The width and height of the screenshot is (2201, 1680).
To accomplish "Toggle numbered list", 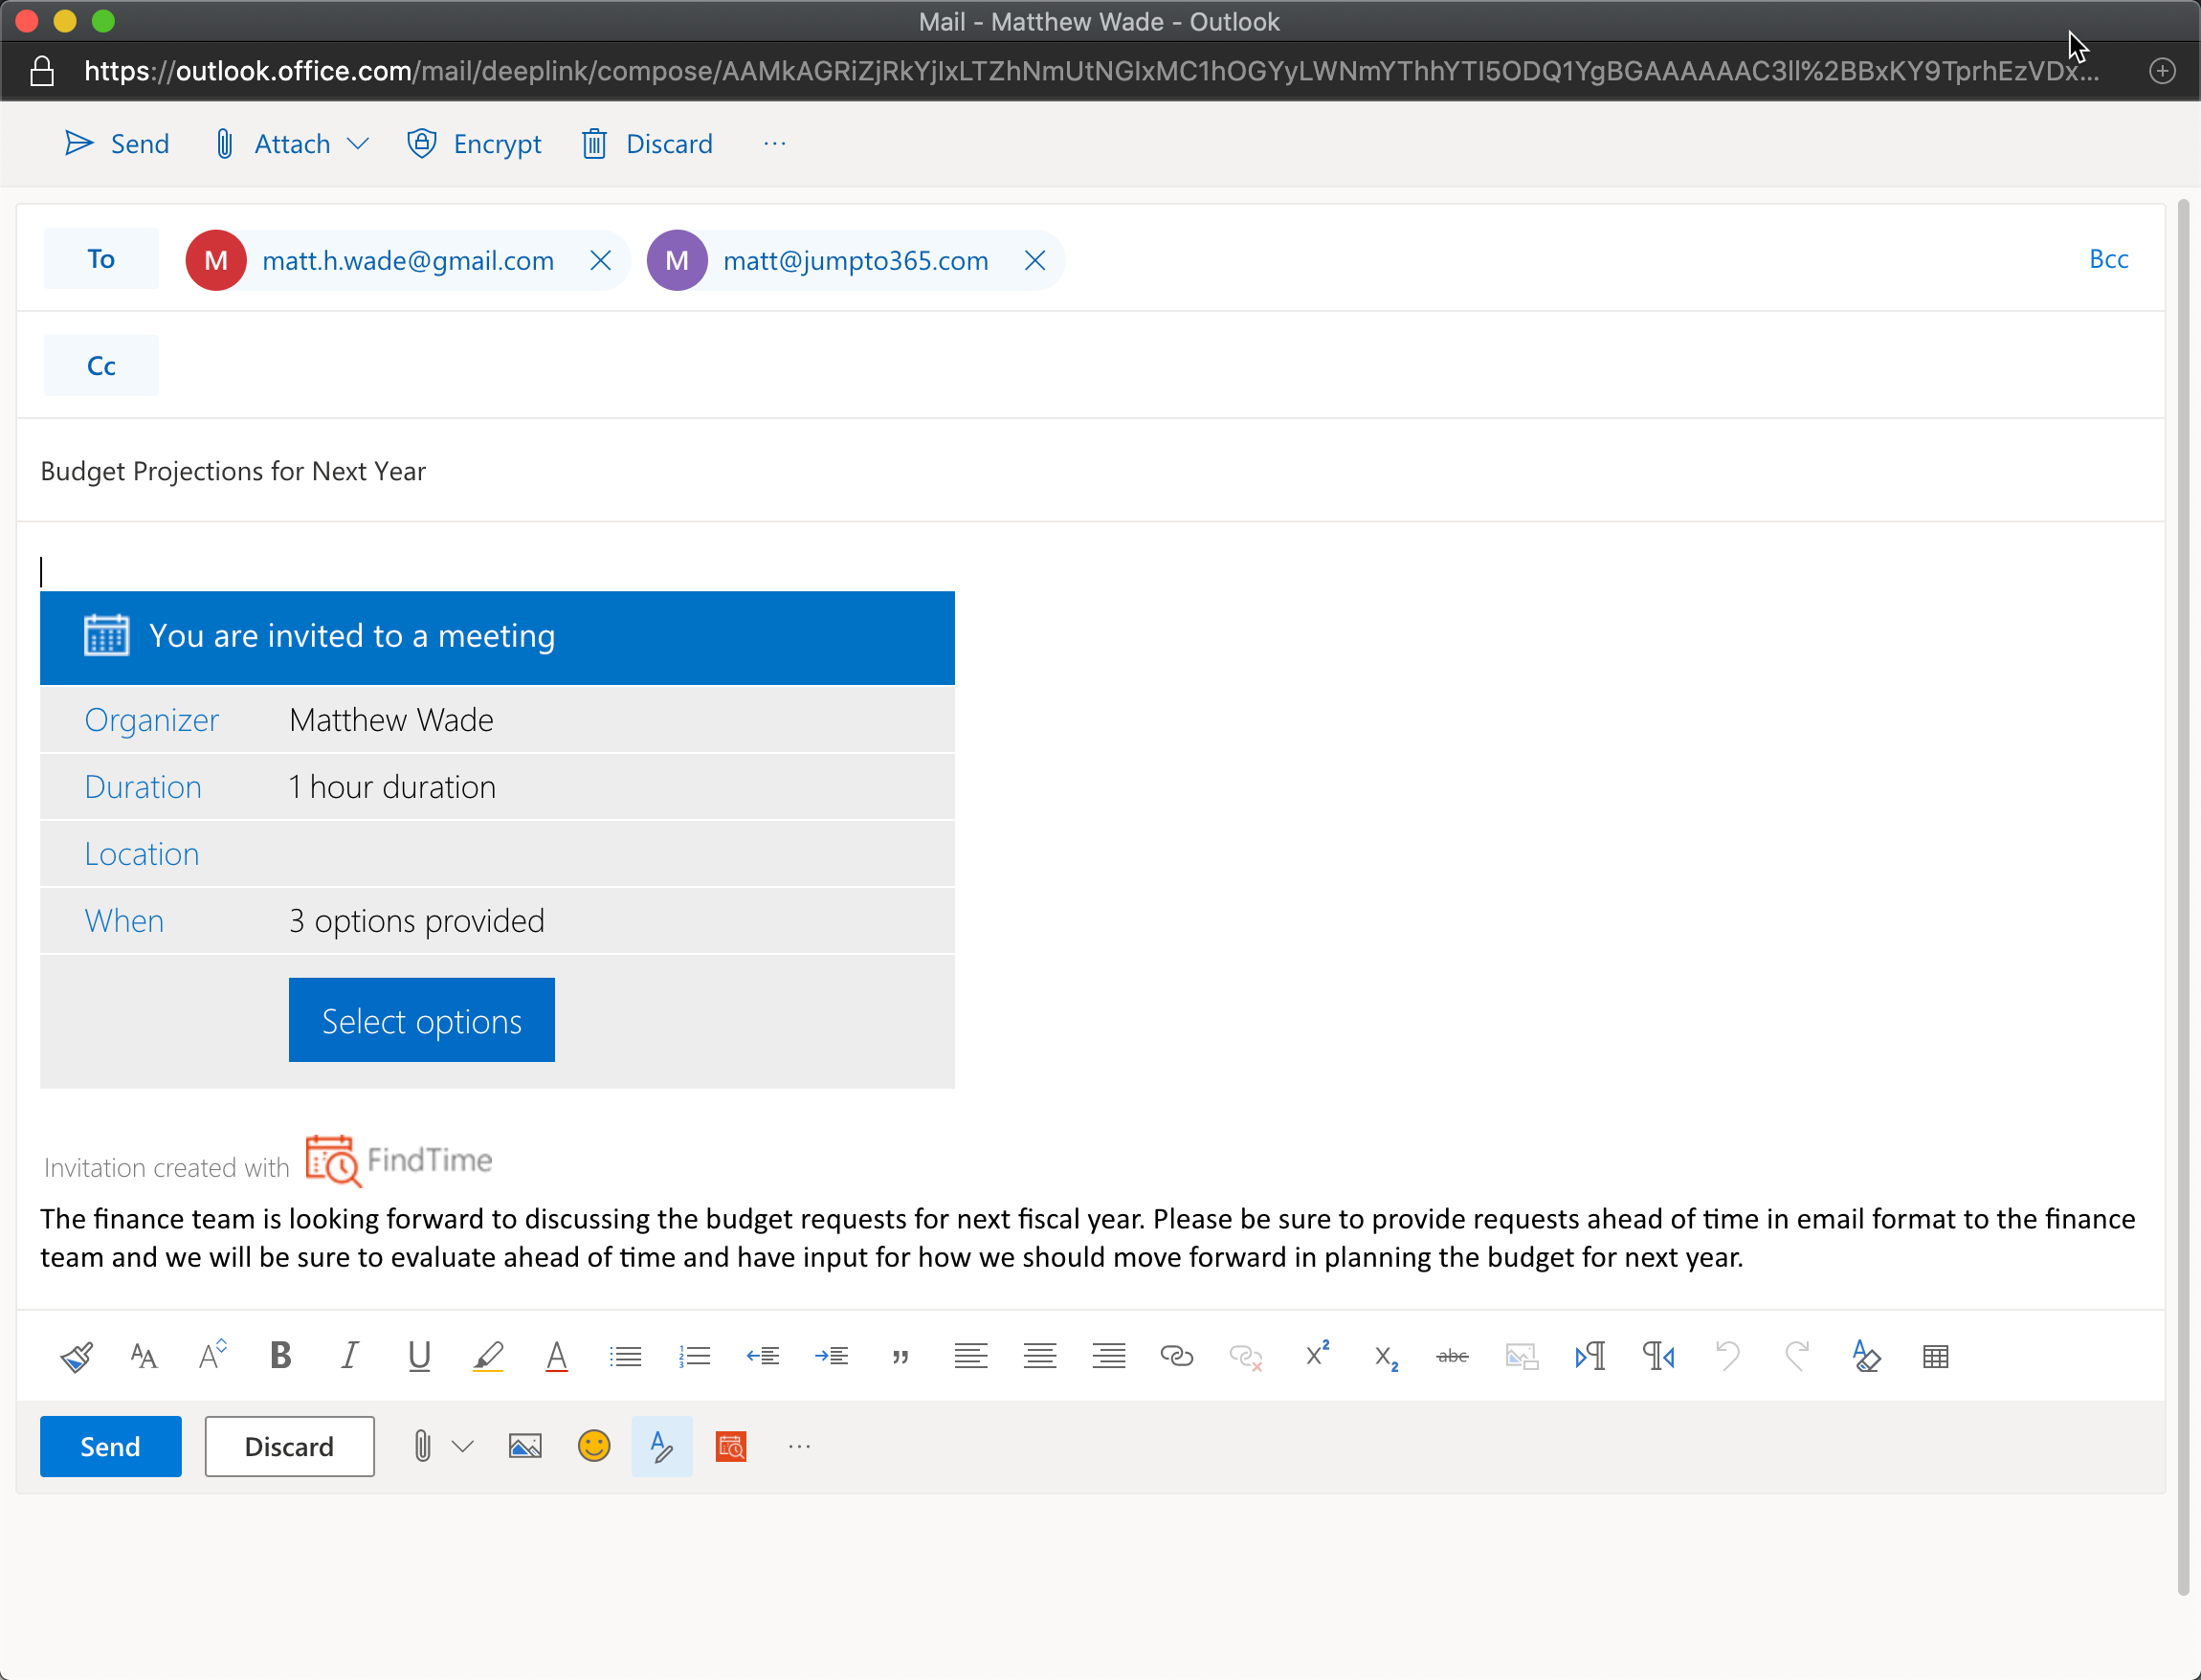I will point(695,1356).
